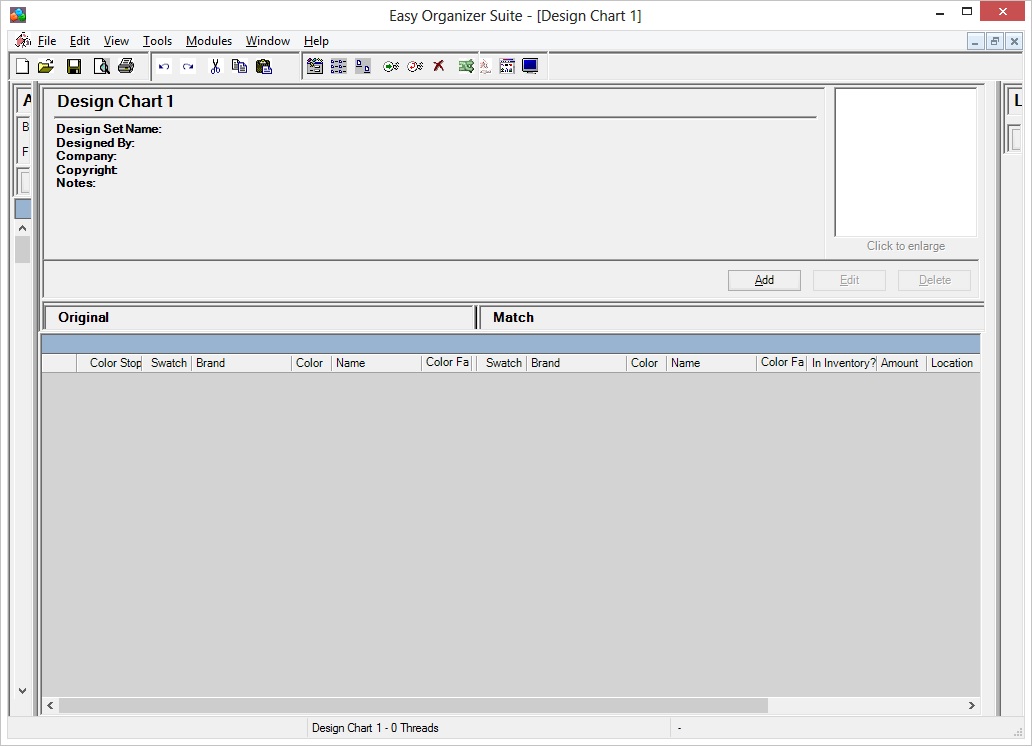Viewport: 1032px width, 746px height.
Task: Open a file with the folder icon
Action: click(x=46, y=67)
